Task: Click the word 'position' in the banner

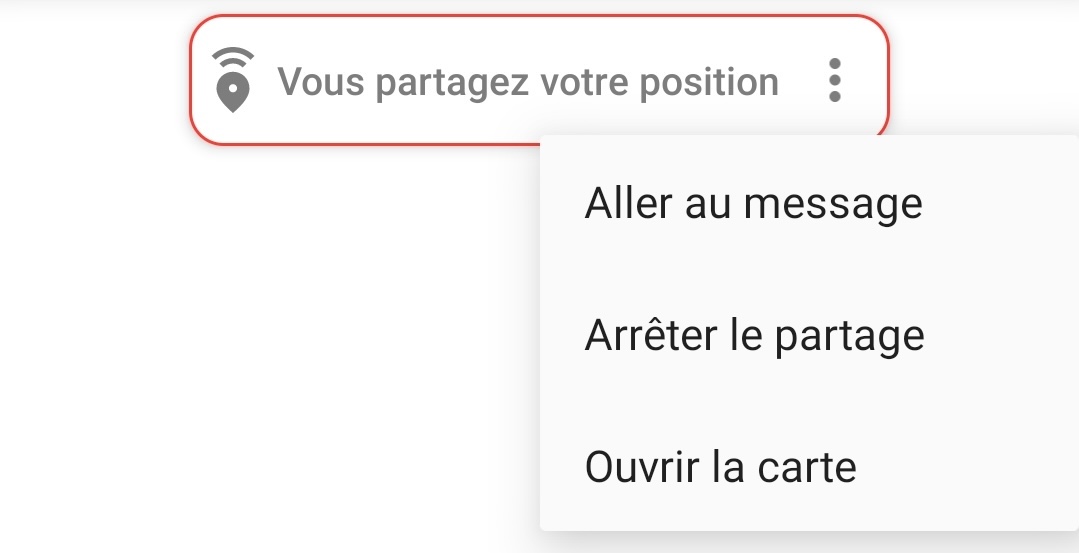Action: tap(709, 83)
